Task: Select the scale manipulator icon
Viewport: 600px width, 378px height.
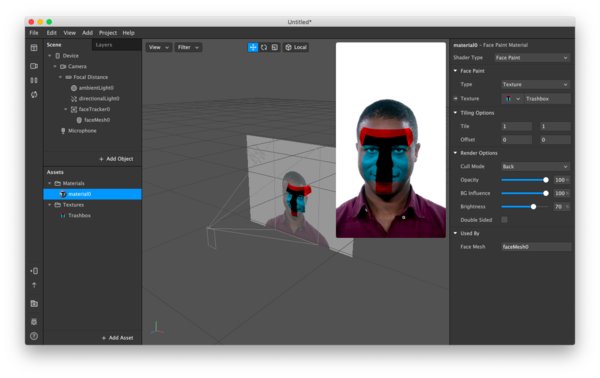Action: click(x=275, y=47)
